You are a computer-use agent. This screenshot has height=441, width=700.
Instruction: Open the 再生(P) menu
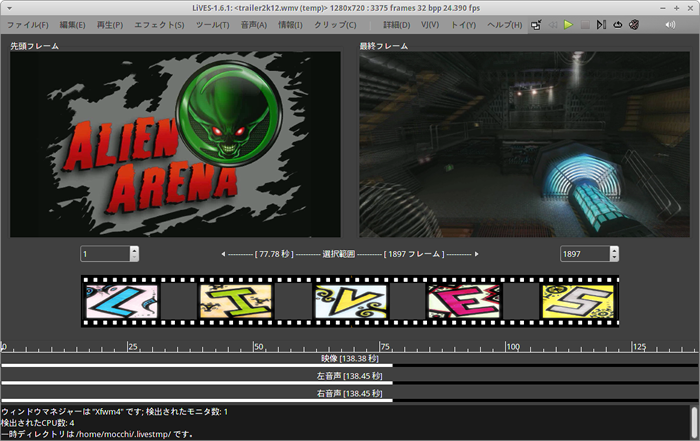(x=110, y=25)
